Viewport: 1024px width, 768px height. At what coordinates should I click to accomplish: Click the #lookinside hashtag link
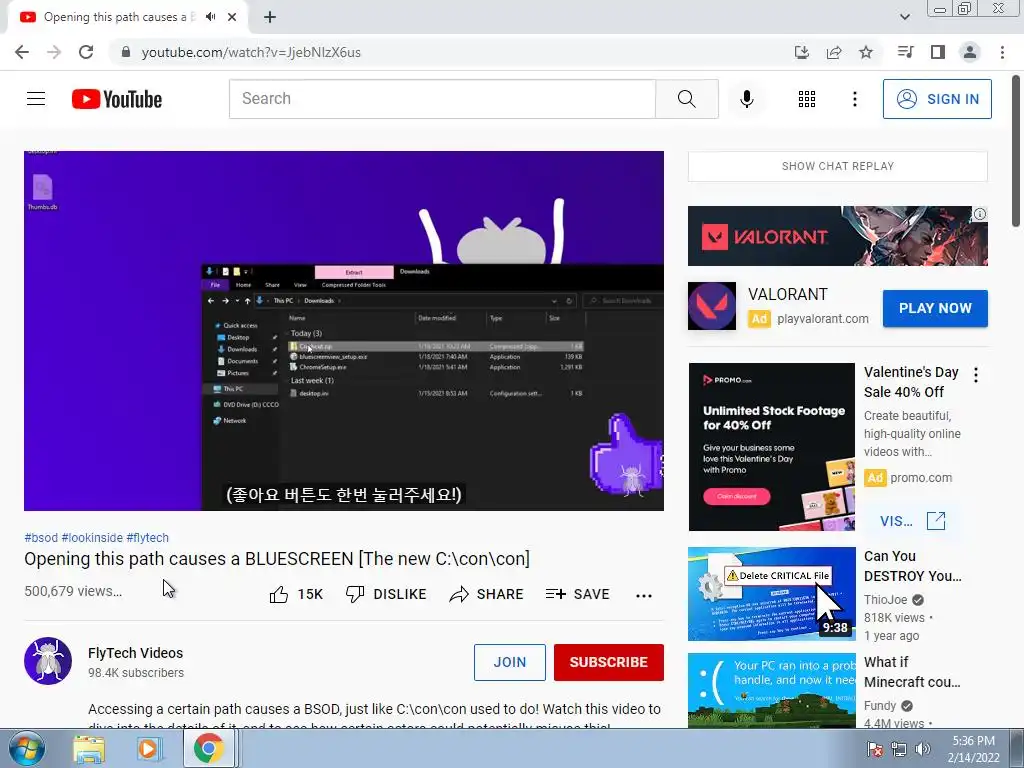pyautogui.click(x=92, y=537)
